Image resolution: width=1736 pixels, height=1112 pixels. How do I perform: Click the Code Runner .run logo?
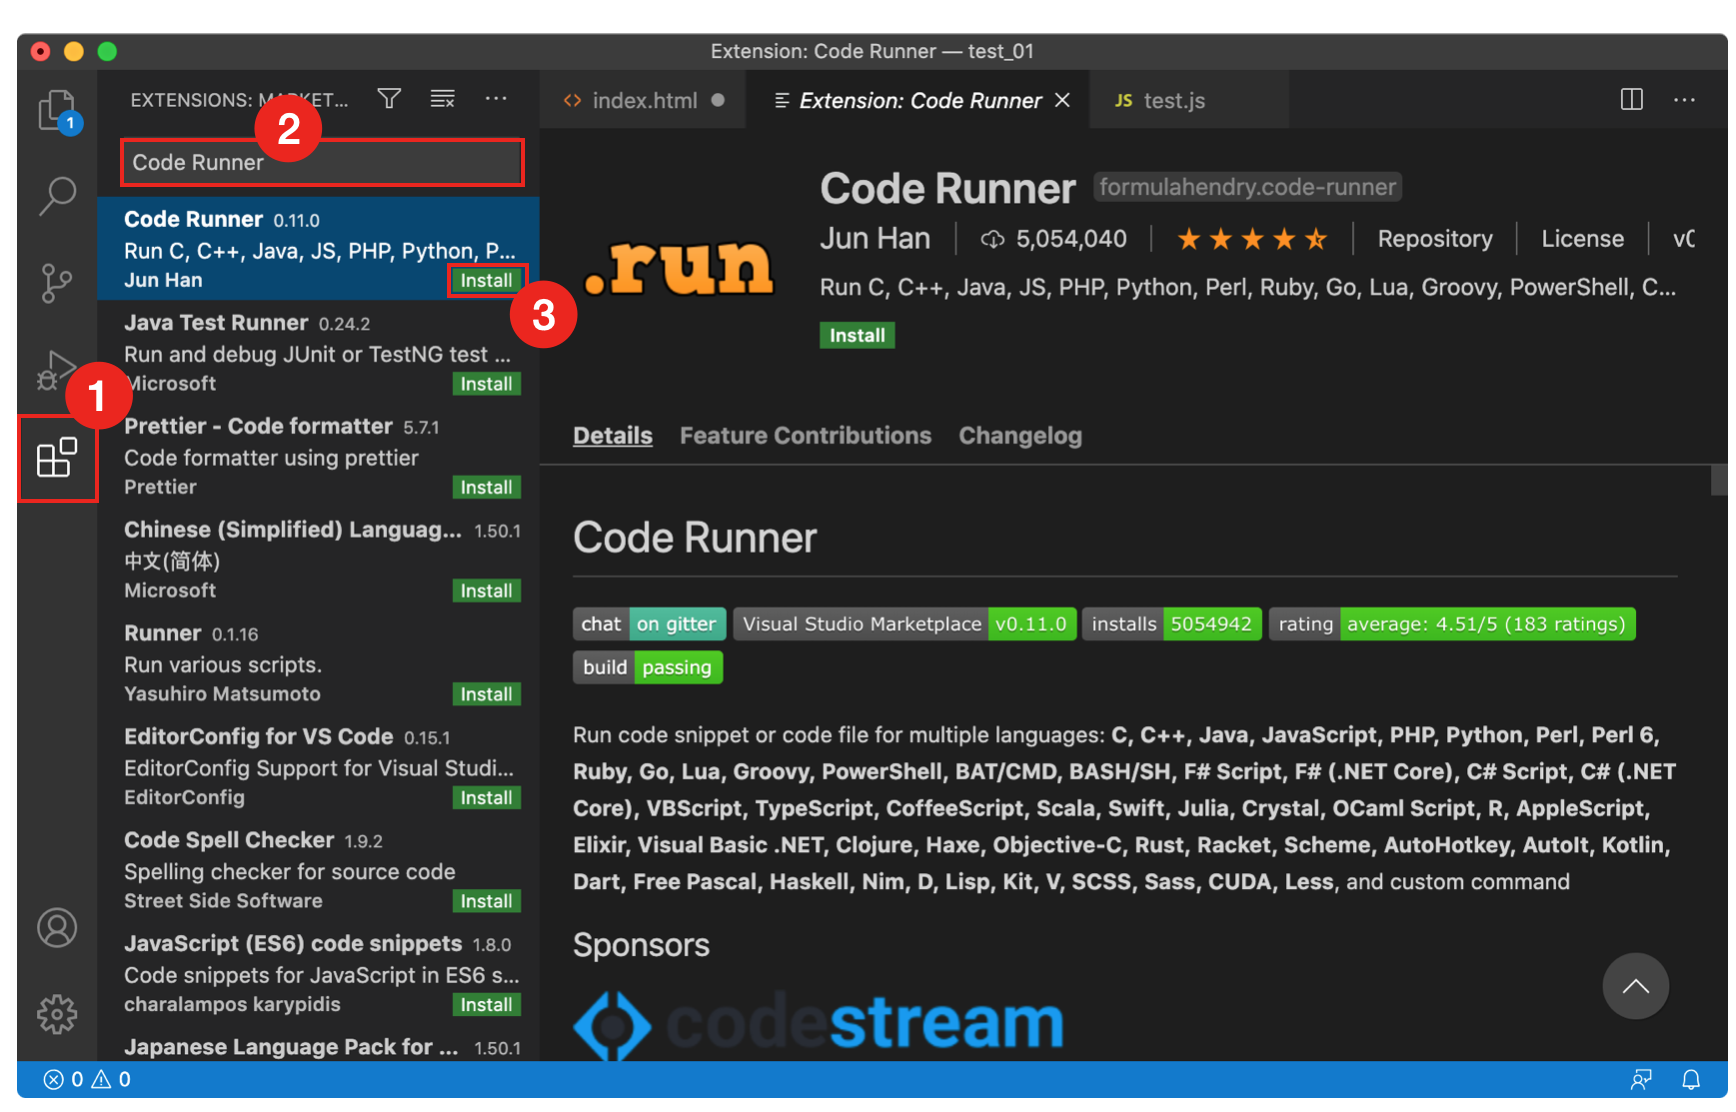(679, 268)
